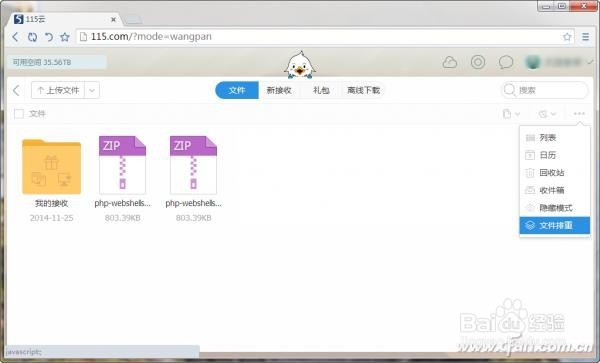Image resolution: width=600 pixels, height=363 pixels.
Task: Switch to the 文件 tab
Action: (237, 91)
